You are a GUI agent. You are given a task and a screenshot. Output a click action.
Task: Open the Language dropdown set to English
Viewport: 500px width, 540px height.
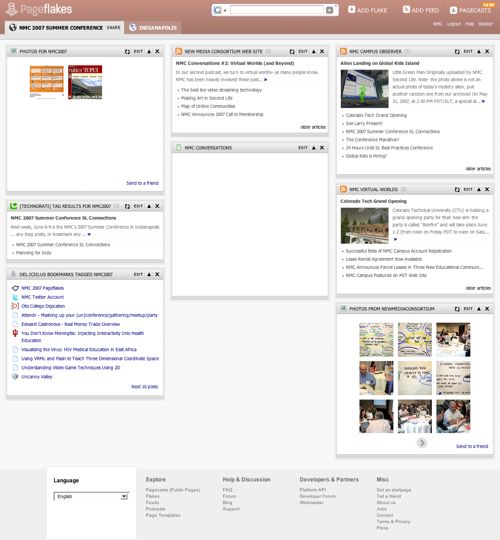91,496
